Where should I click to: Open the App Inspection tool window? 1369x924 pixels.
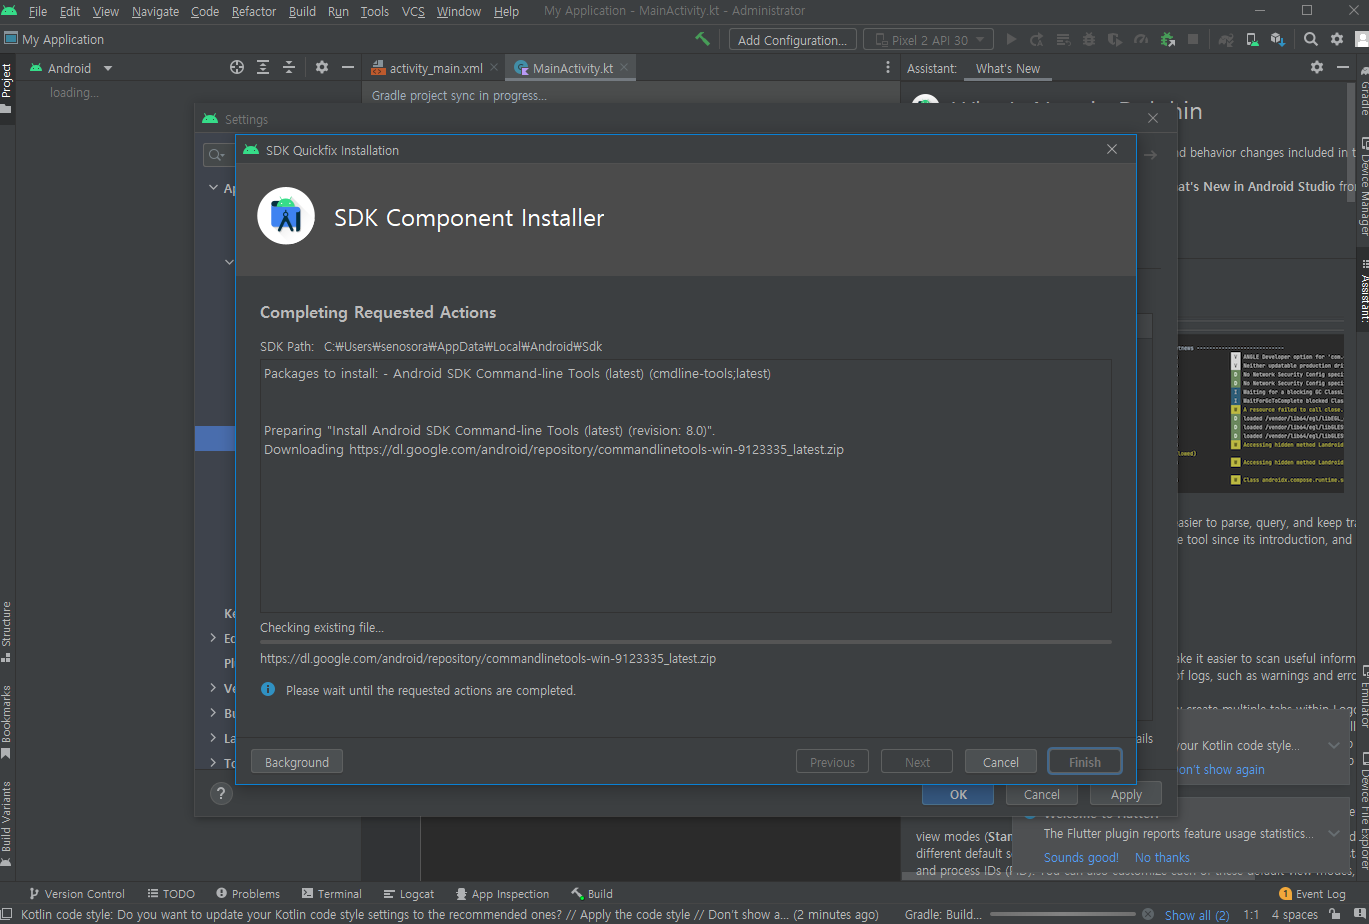[502, 893]
